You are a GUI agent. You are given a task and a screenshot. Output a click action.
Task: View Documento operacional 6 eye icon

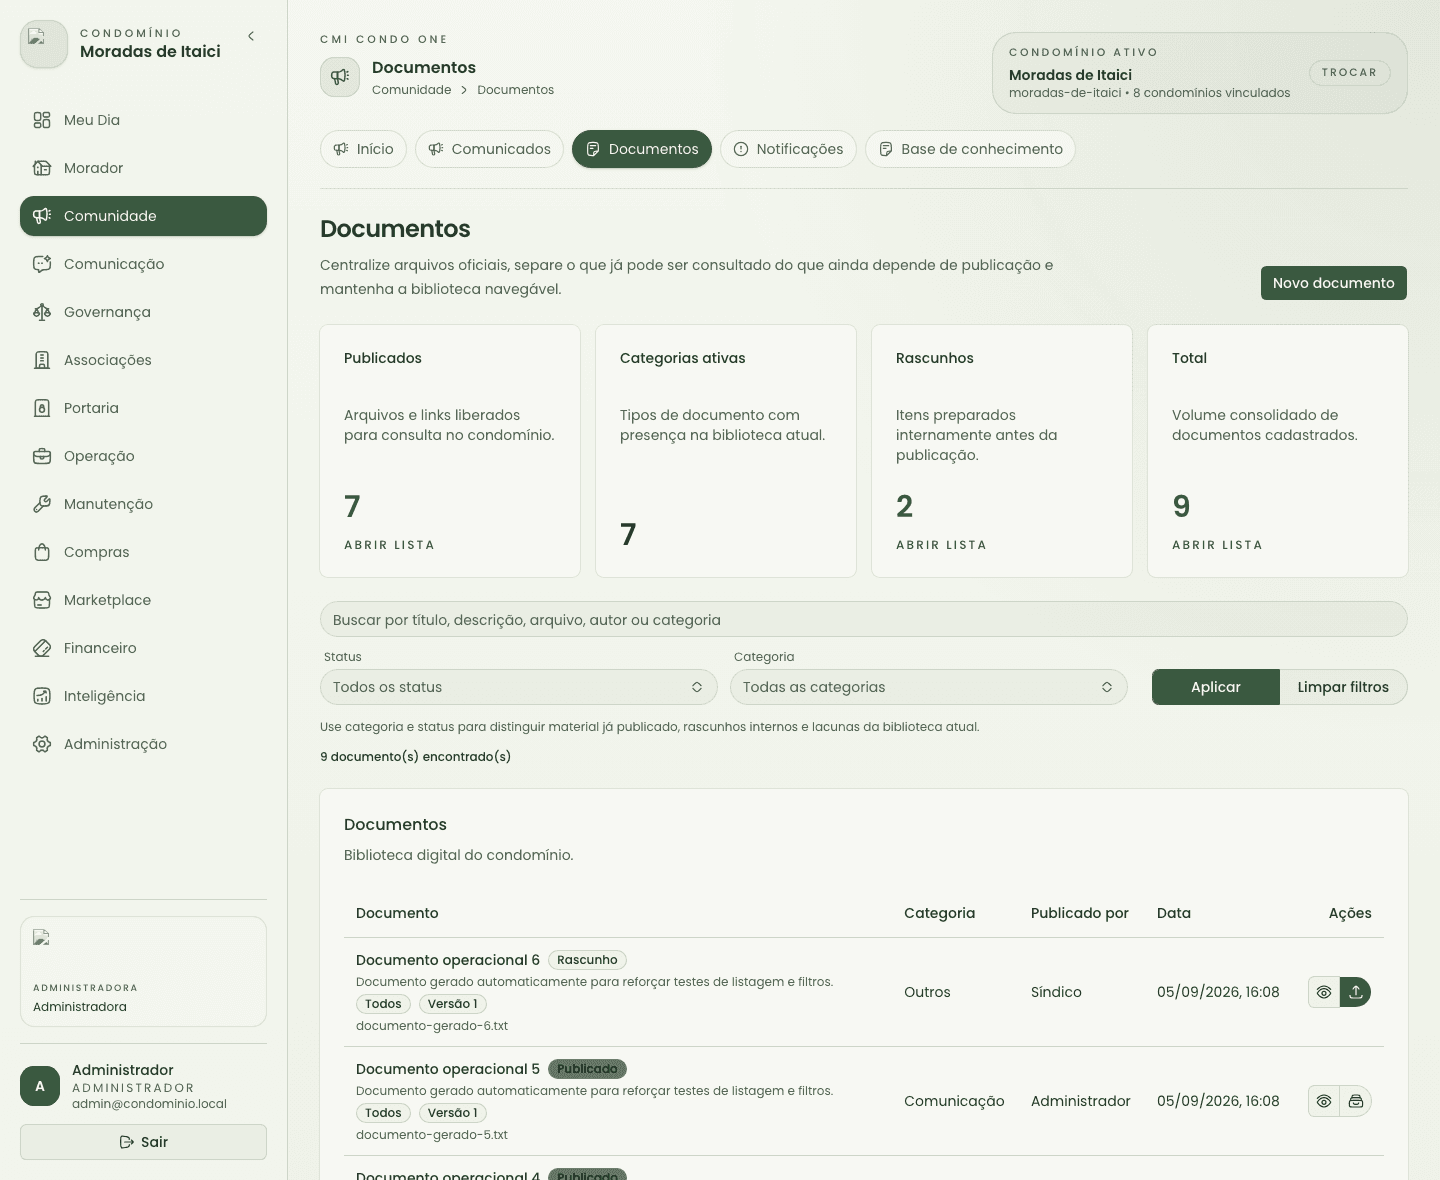tap(1324, 992)
